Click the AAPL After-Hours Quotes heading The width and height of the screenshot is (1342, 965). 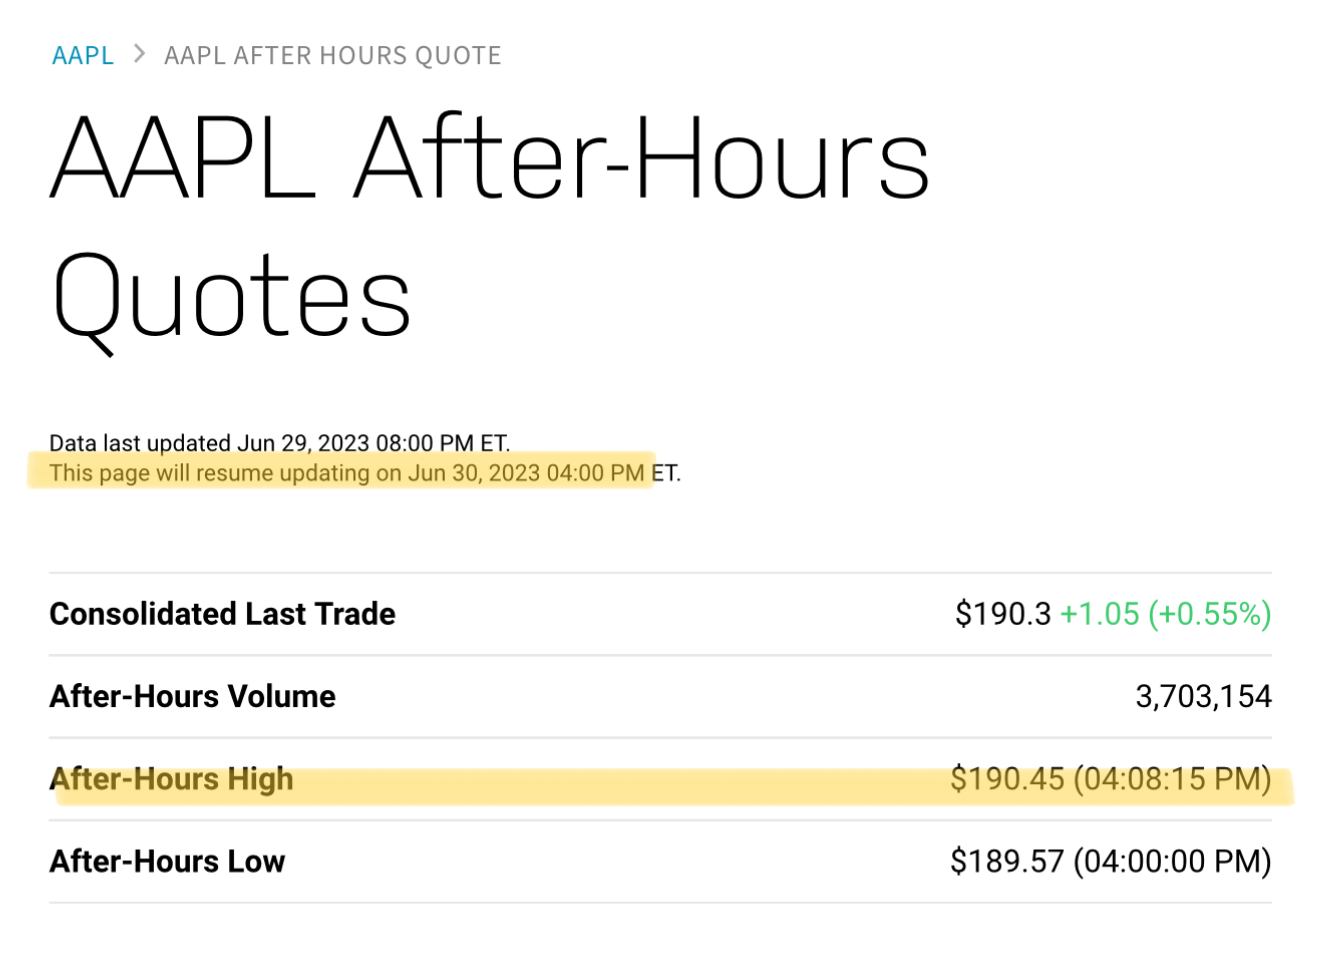490,228
